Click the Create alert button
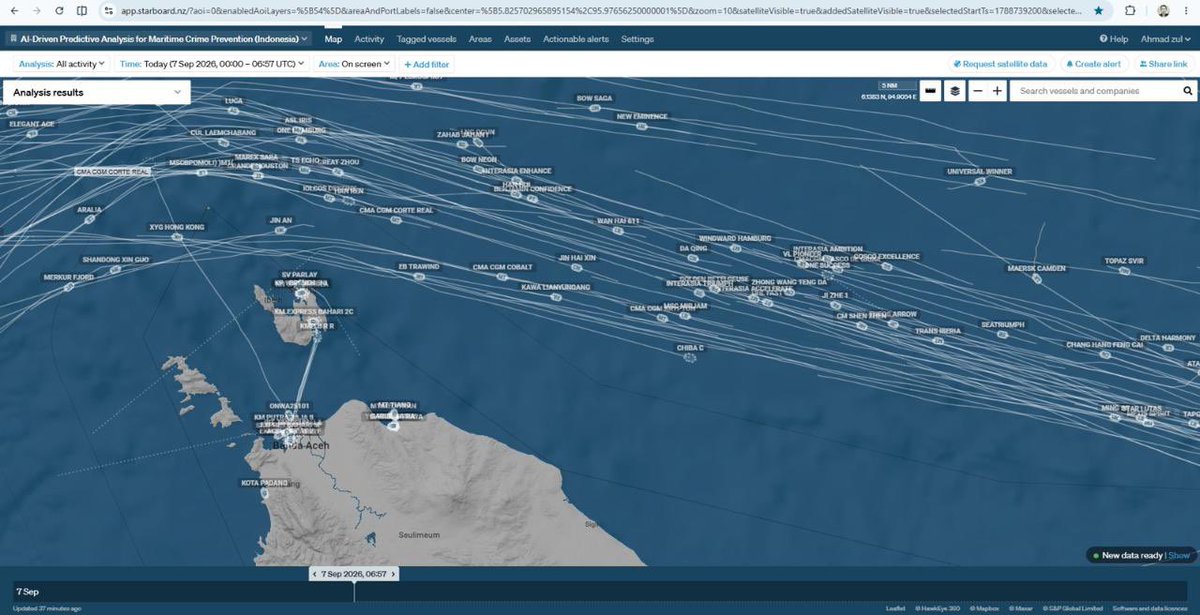Screen dimensions: 1200x615 (x=1094, y=64)
